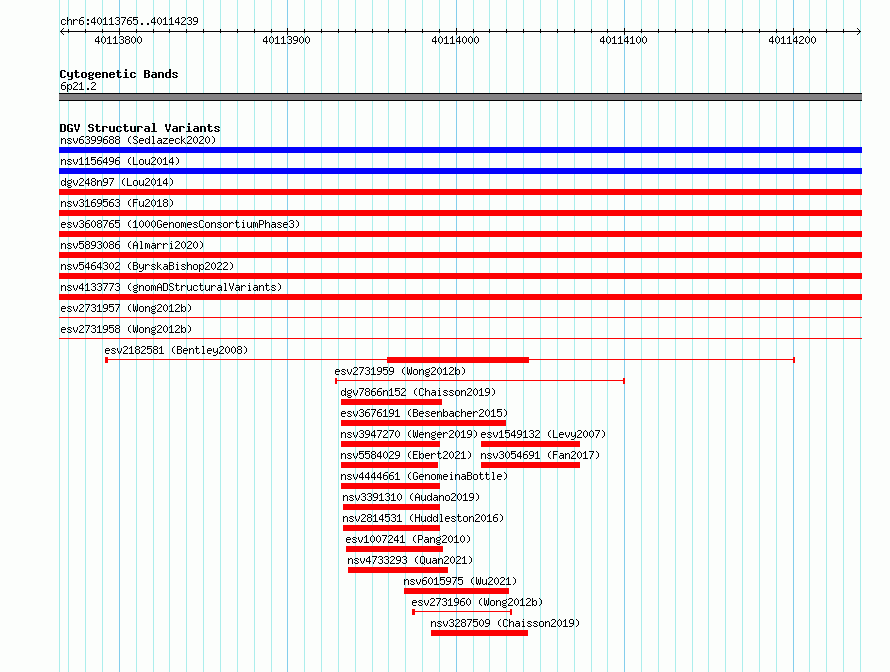Screen dimensions: 890x672
Task: Click the red bar under esv1007241
Action: click(x=394, y=549)
